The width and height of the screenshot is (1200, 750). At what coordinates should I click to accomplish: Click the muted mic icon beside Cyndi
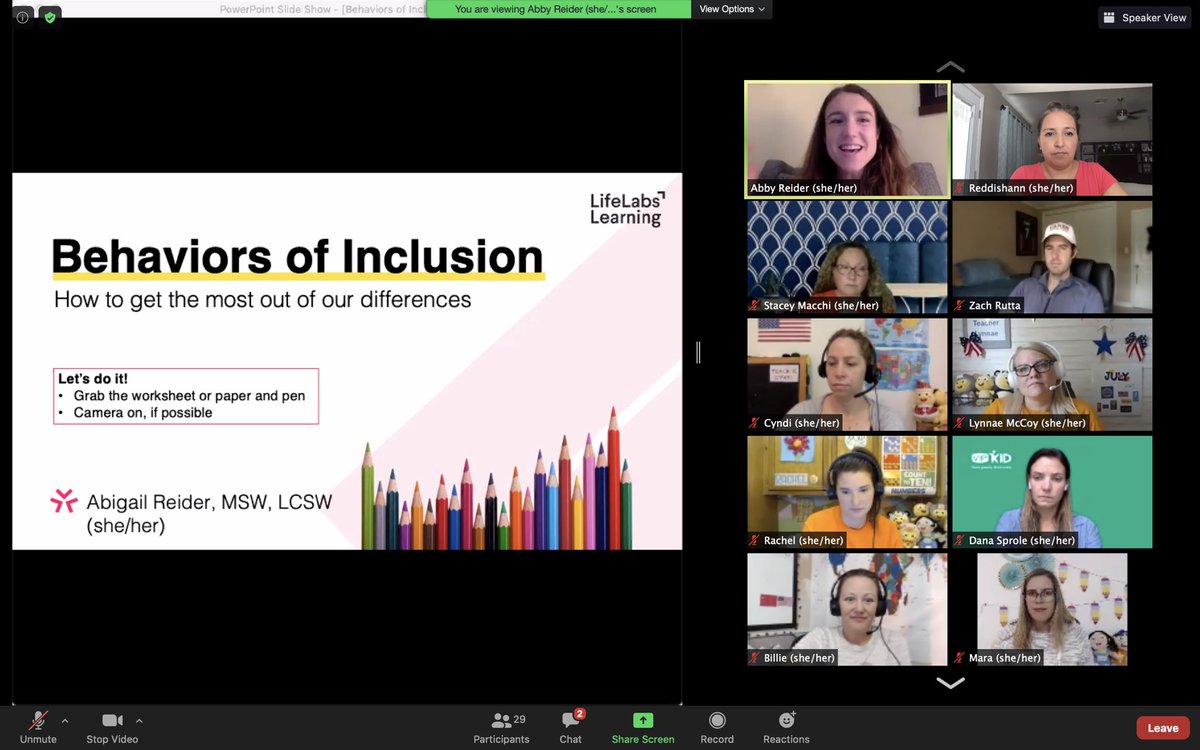[x=755, y=423]
